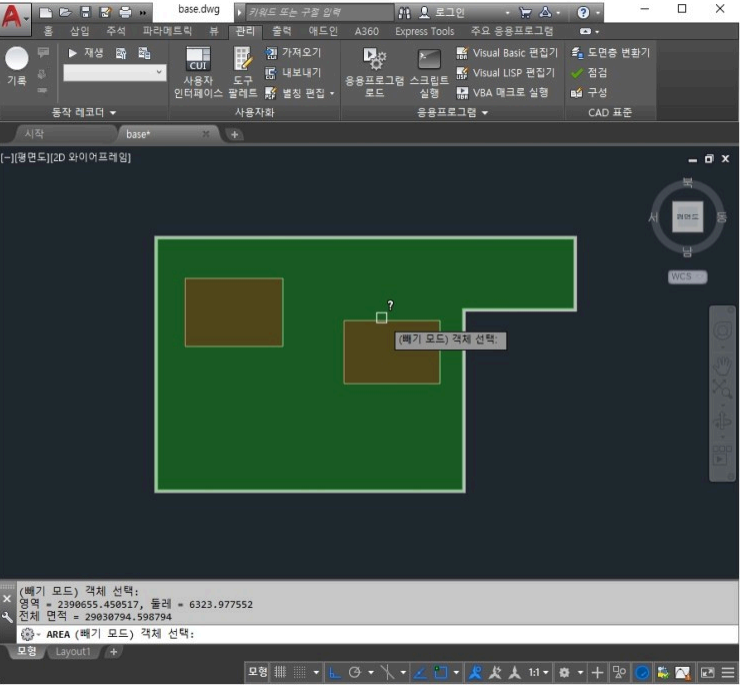The width and height of the screenshot is (741, 685).
Task: Open the A360 ribbon tab
Action: click(x=367, y=31)
